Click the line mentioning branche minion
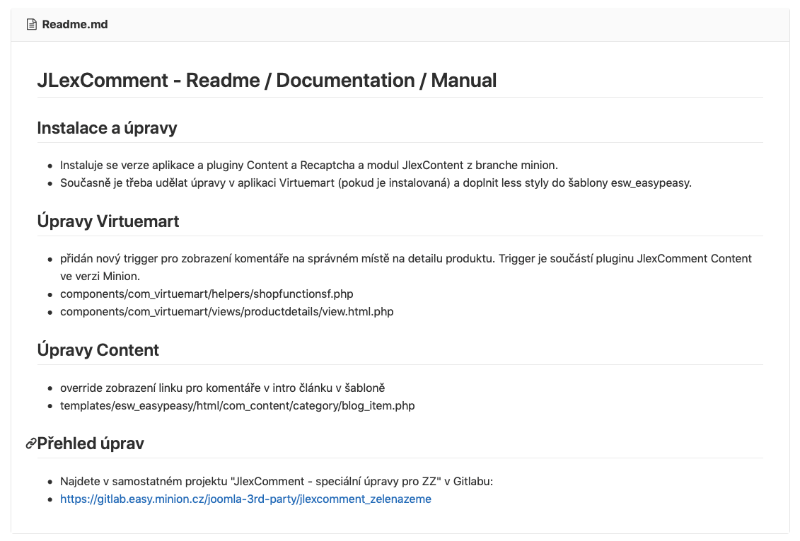This screenshot has height=541, width=800. [x=309, y=165]
